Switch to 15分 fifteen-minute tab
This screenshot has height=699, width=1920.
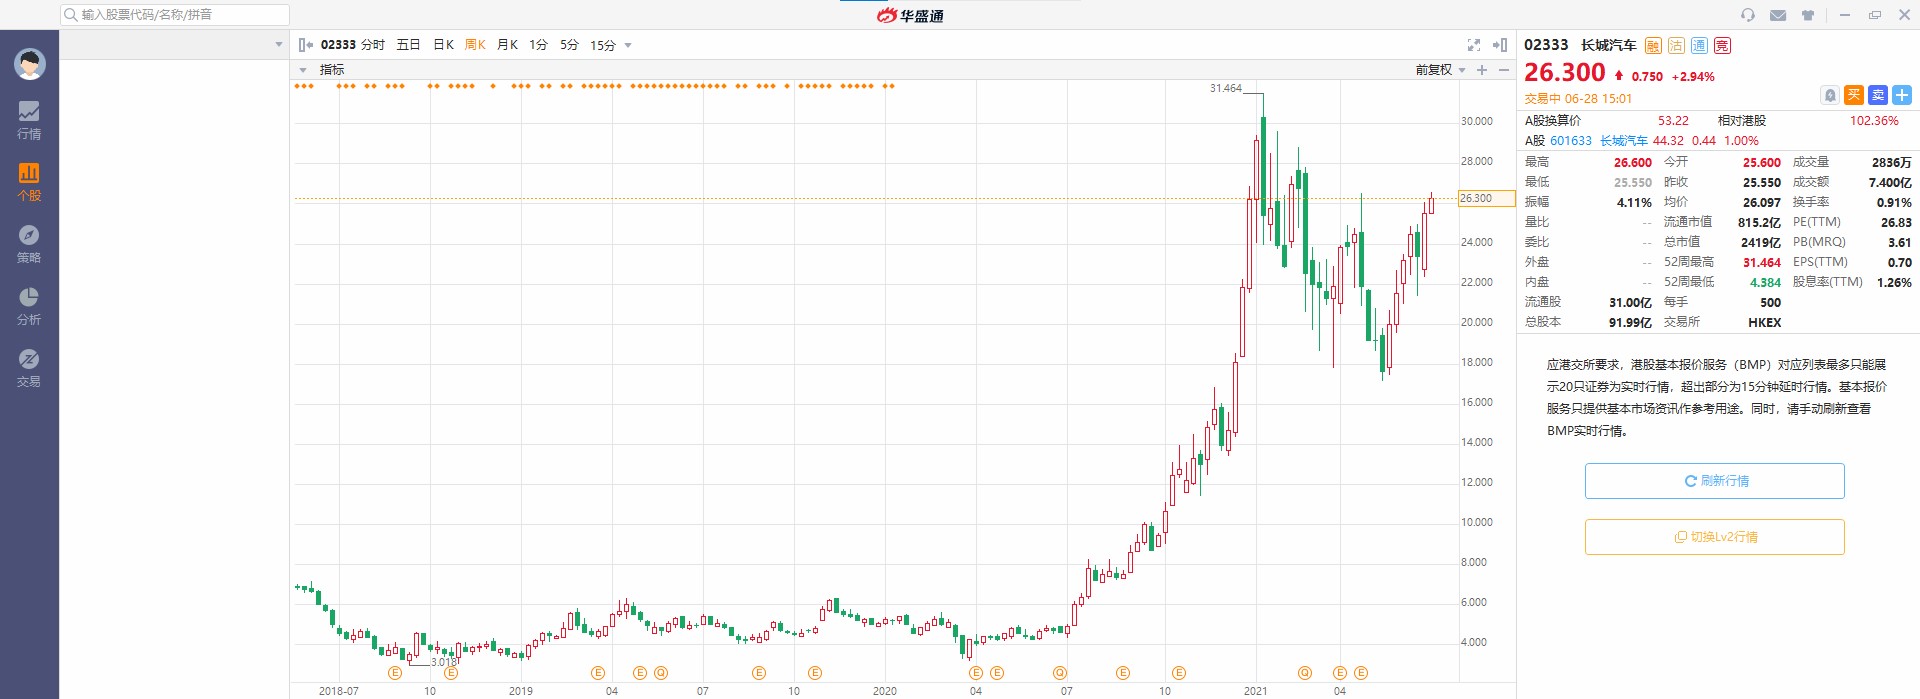coord(602,45)
